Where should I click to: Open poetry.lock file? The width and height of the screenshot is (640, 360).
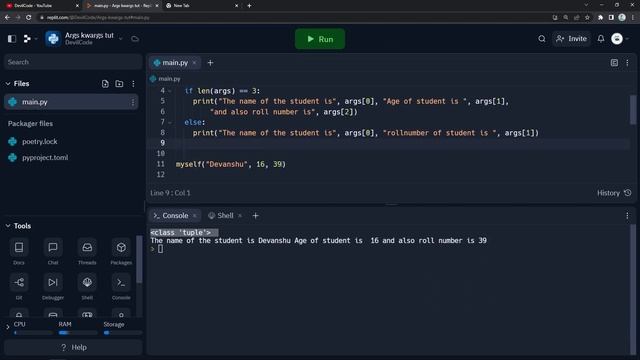coord(40,142)
